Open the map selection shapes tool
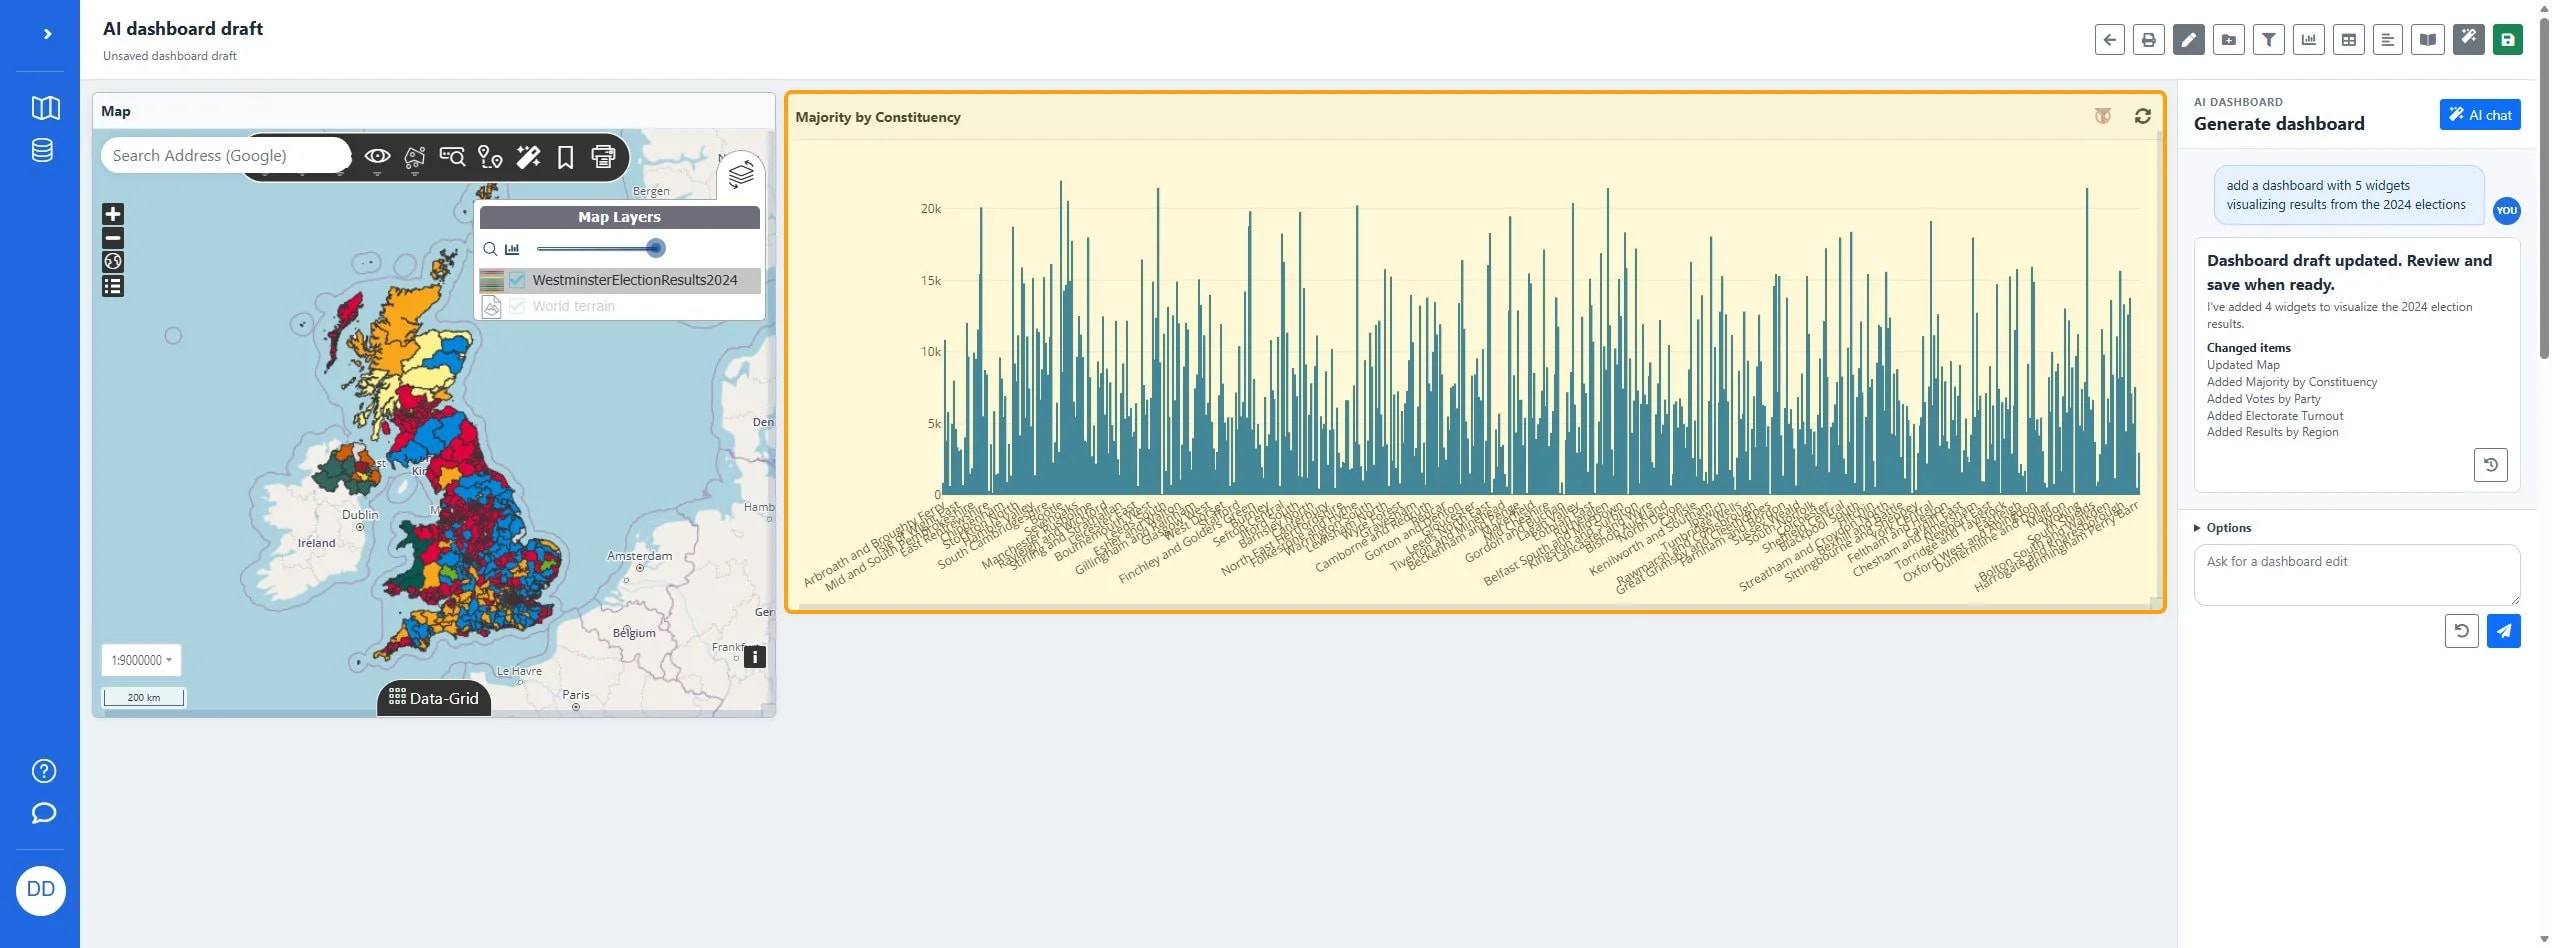Image resolution: width=2552 pixels, height=948 pixels. point(415,157)
